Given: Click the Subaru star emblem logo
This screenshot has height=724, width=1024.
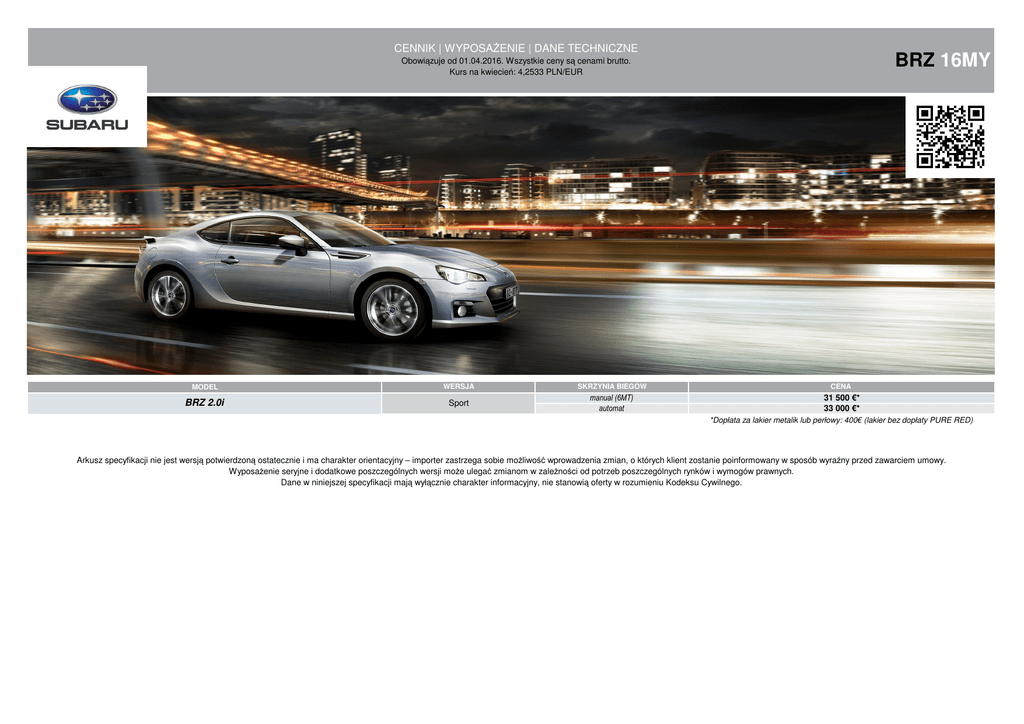Looking at the screenshot, I should 87,98.
